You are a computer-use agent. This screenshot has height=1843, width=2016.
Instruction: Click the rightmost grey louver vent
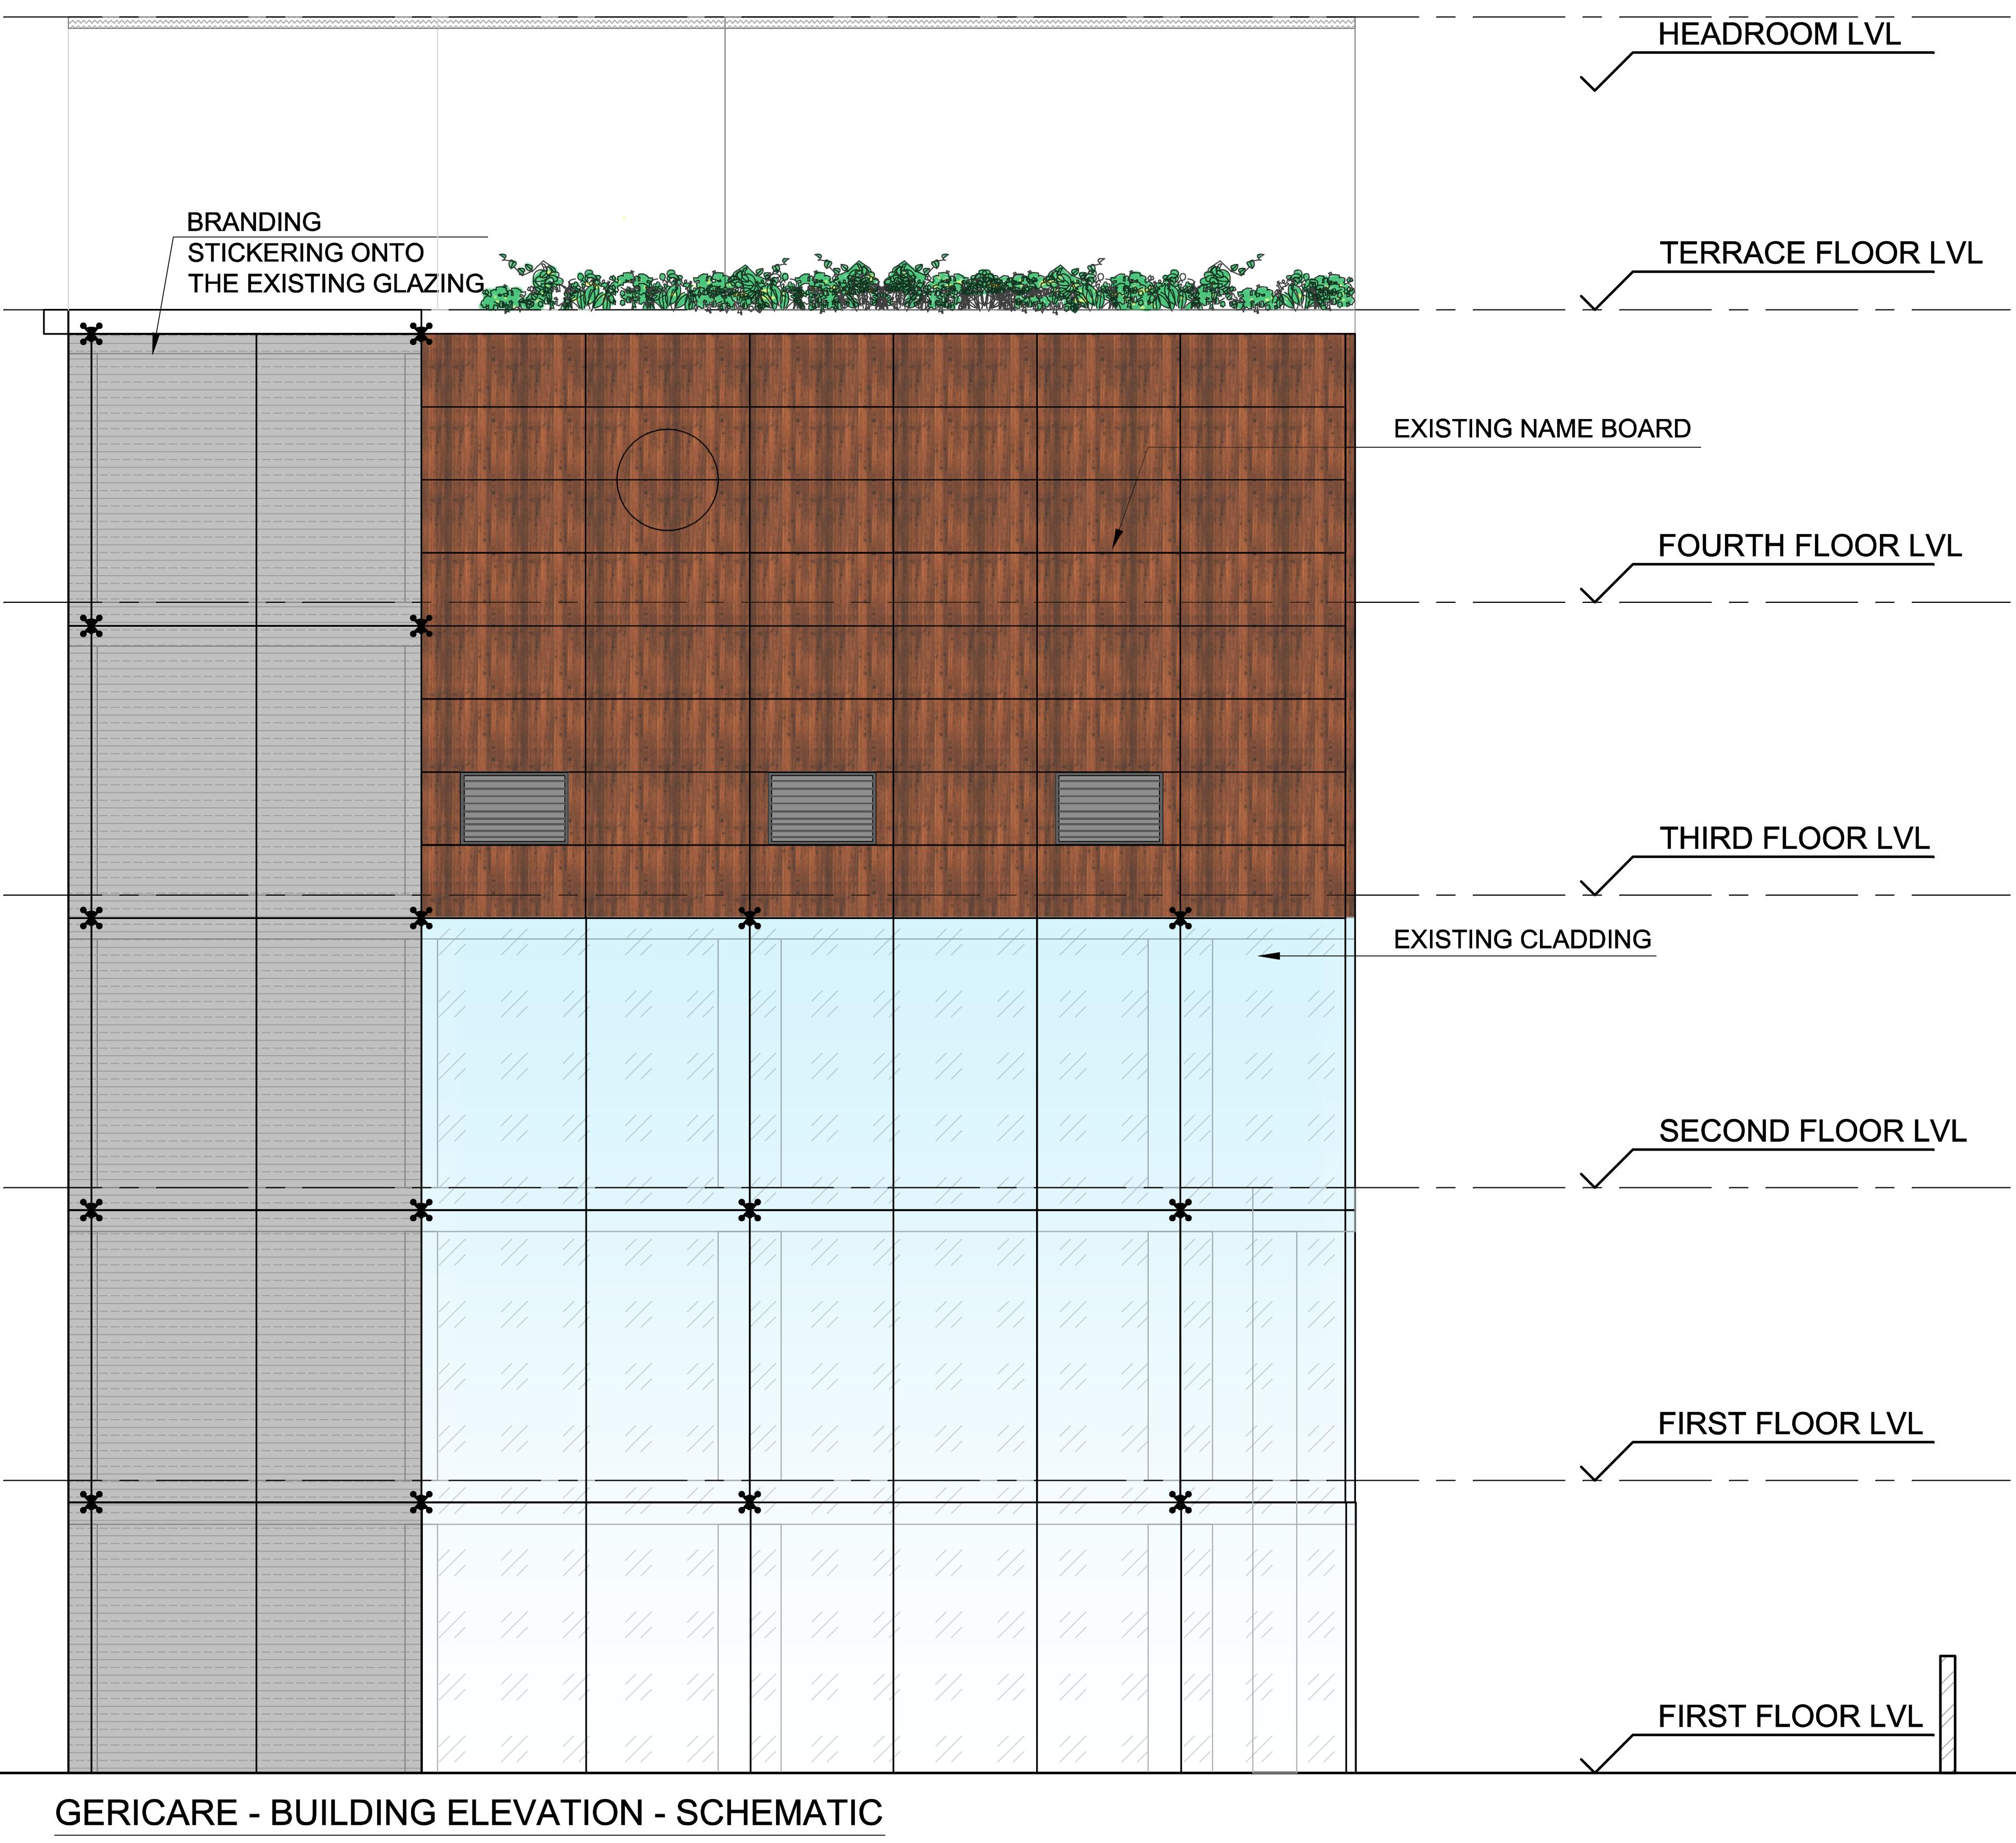[x=1109, y=808]
